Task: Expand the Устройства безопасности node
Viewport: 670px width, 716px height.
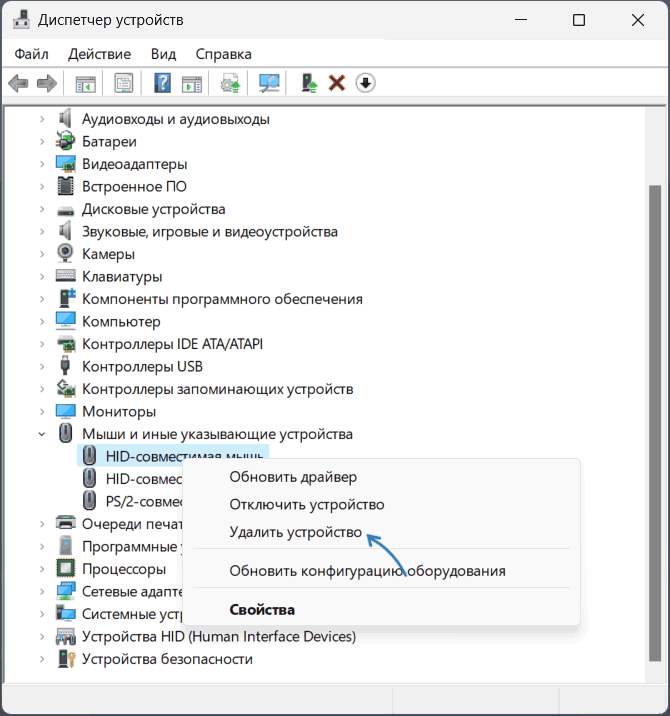Action: pyautogui.click(x=42, y=659)
